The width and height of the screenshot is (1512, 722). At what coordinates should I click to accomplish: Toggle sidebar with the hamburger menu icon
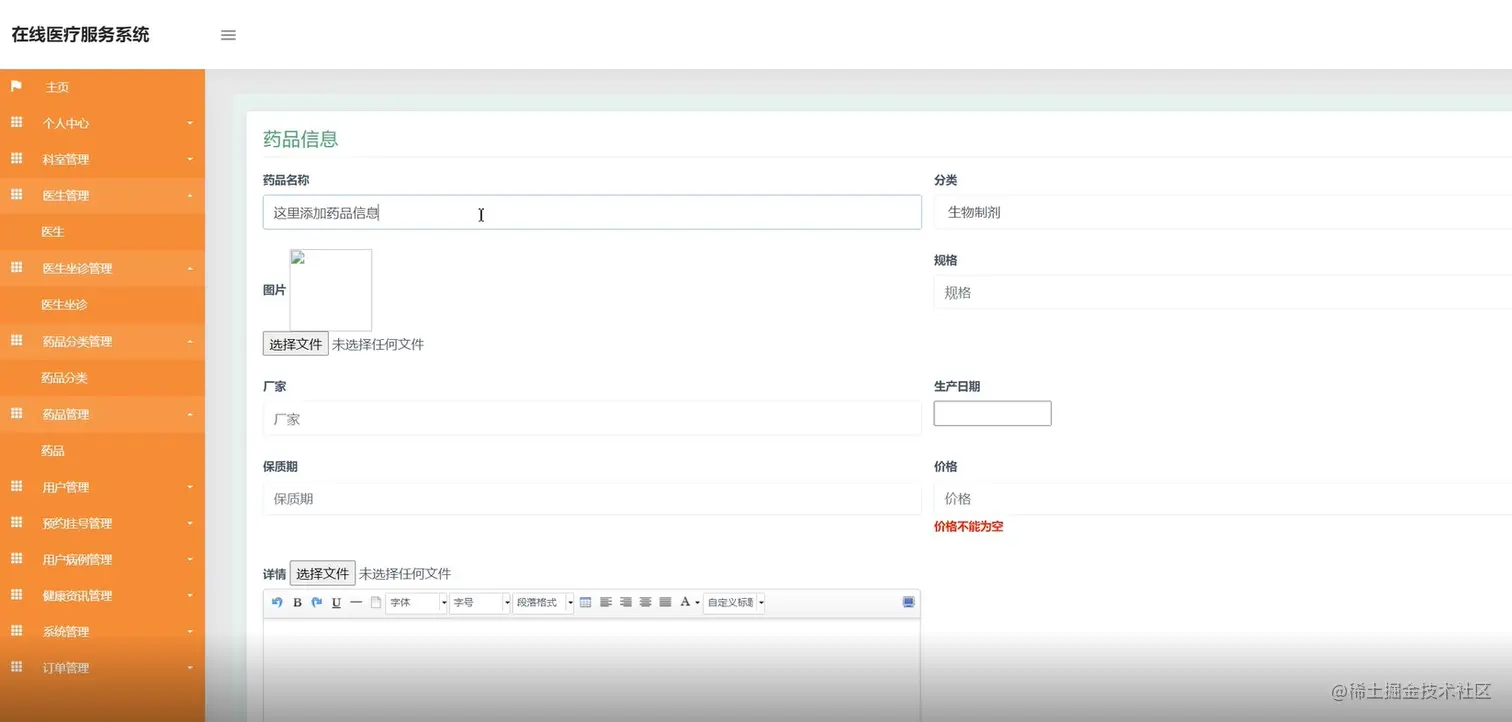(x=228, y=35)
